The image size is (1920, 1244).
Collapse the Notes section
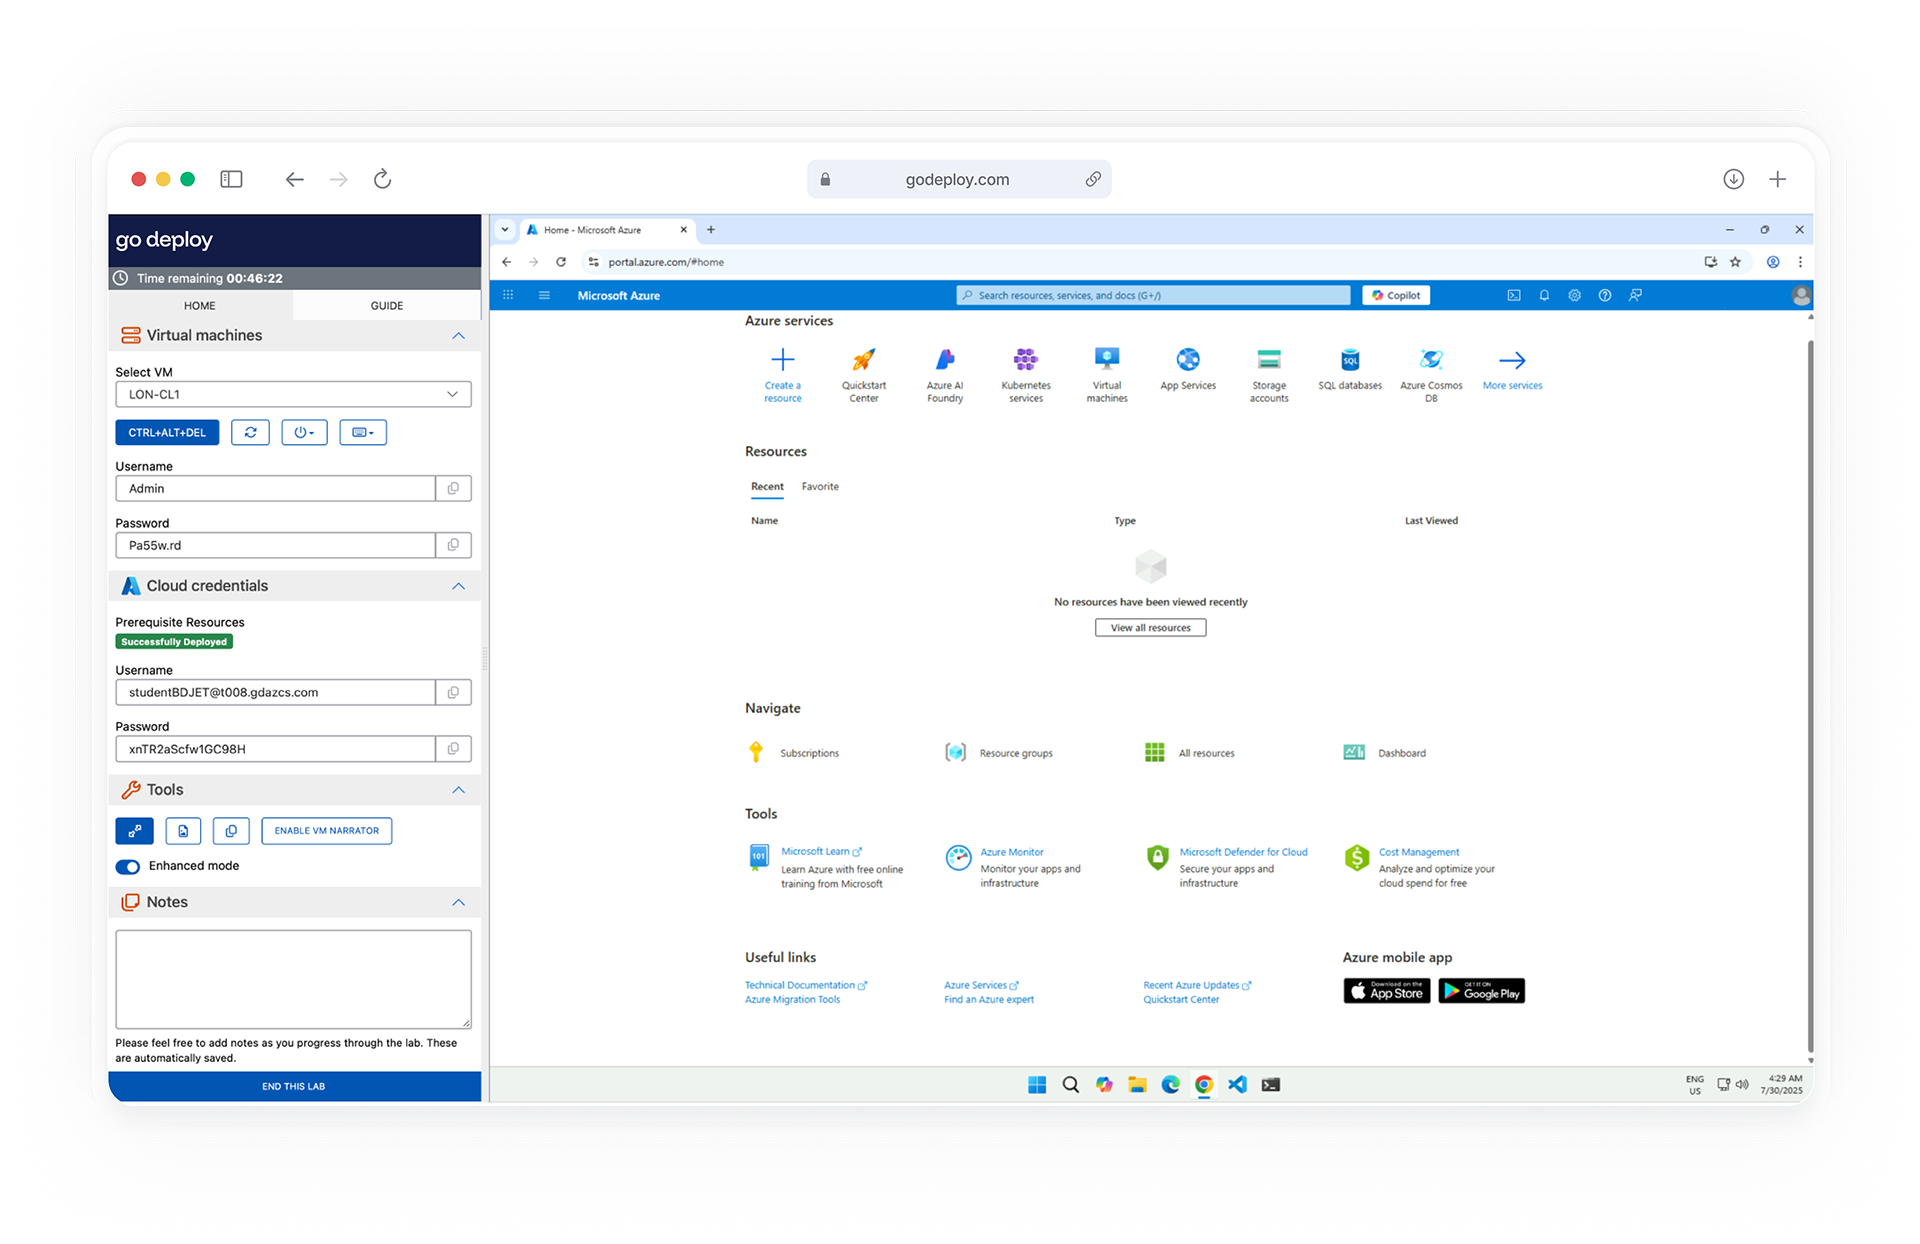pyautogui.click(x=458, y=902)
